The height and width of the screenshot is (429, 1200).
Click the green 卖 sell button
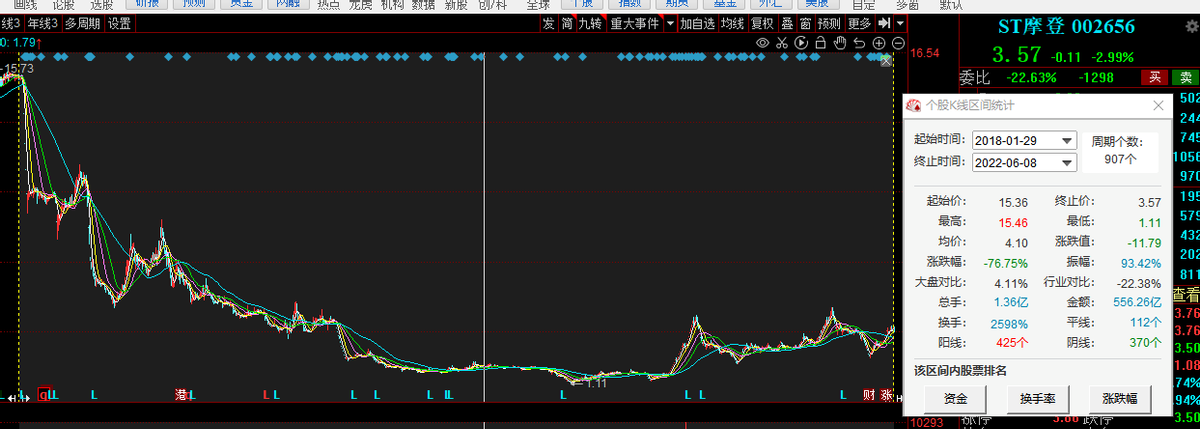pyautogui.click(x=1184, y=77)
